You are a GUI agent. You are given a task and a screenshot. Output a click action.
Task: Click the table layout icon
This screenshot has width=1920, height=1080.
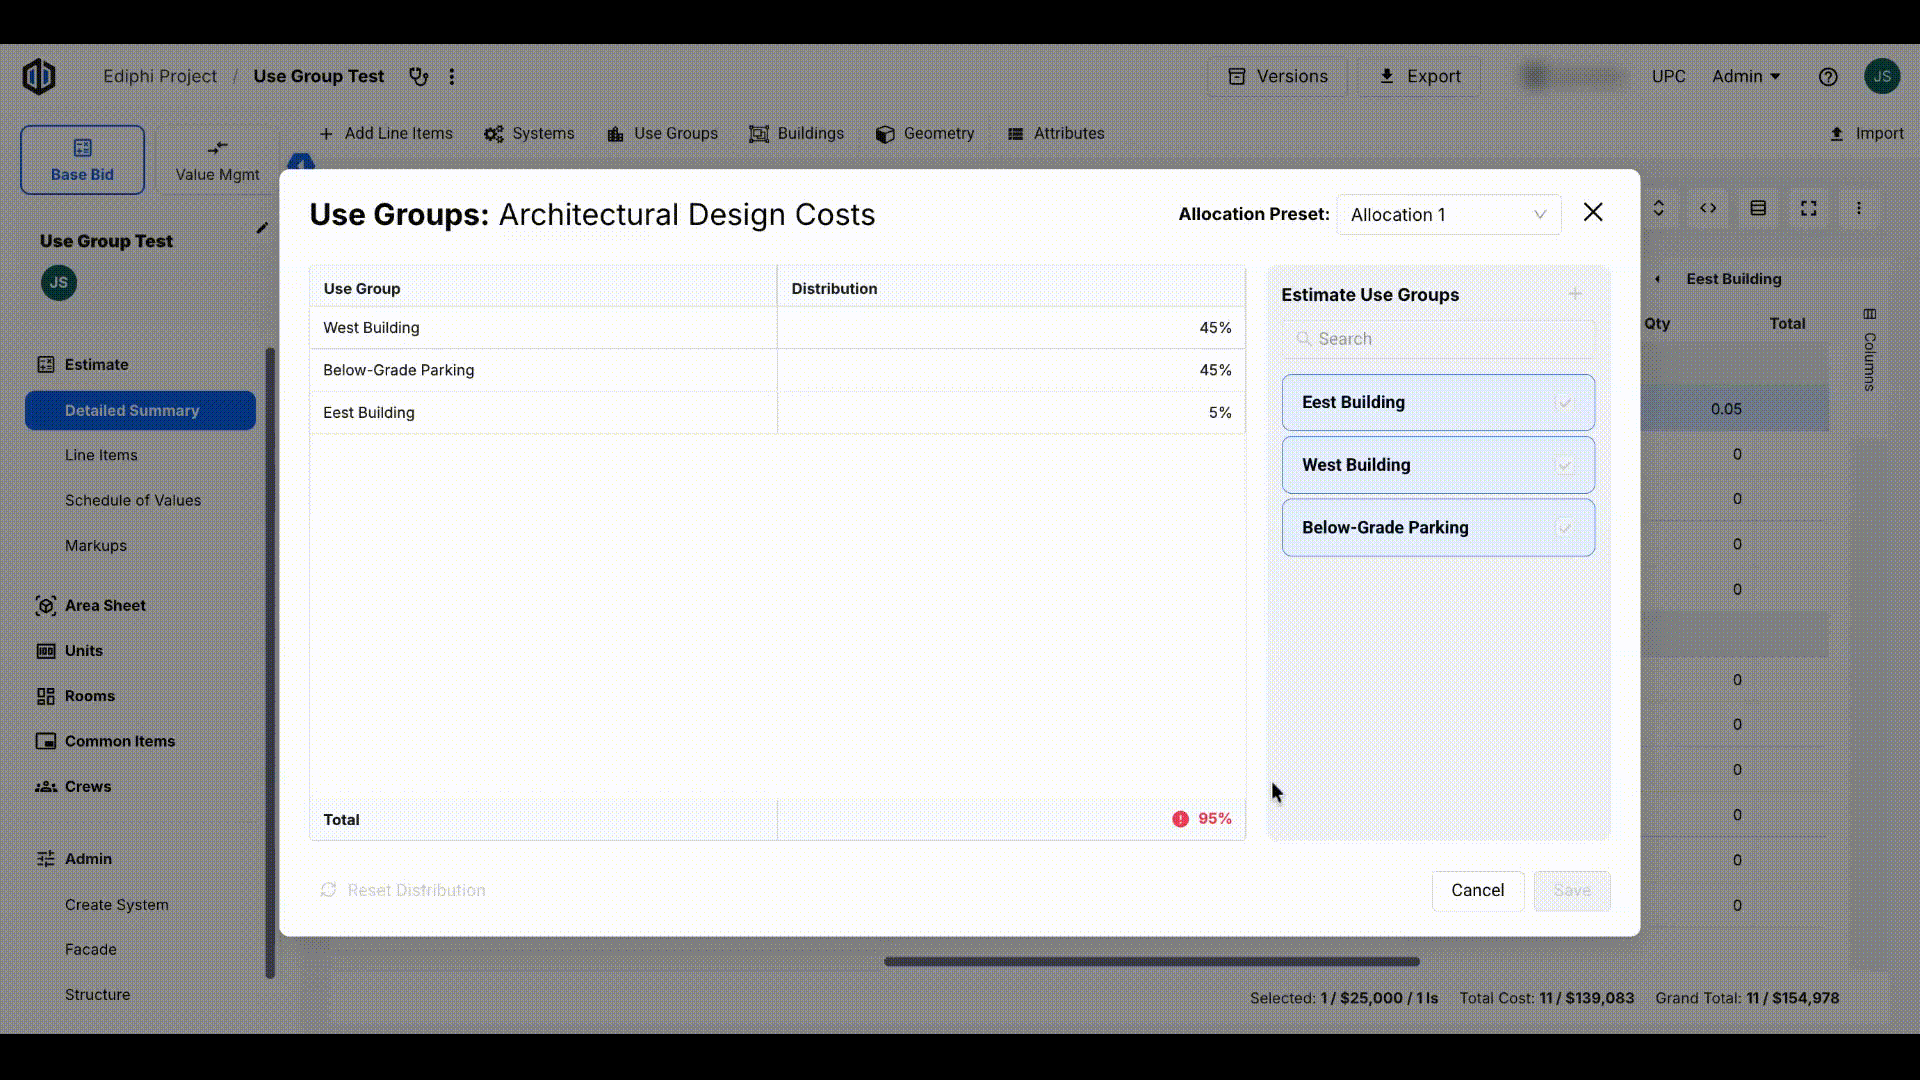click(1758, 208)
